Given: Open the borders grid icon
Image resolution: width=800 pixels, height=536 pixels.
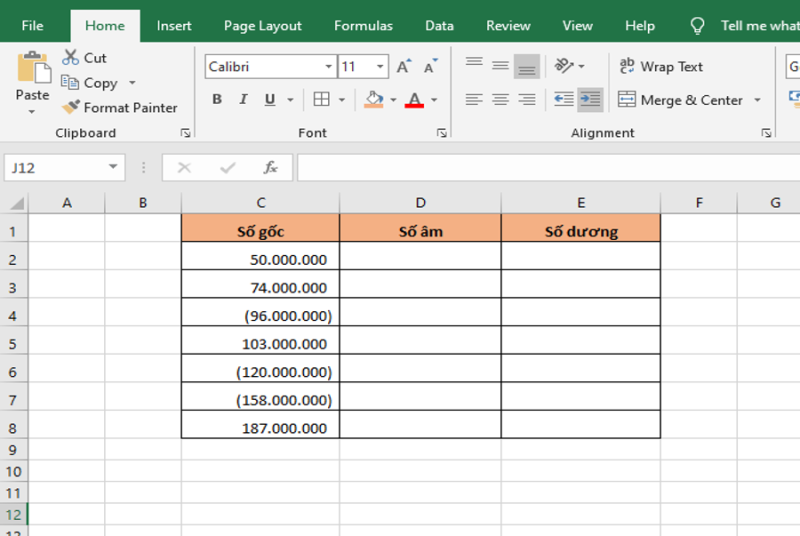Looking at the screenshot, I should pyautogui.click(x=321, y=99).
